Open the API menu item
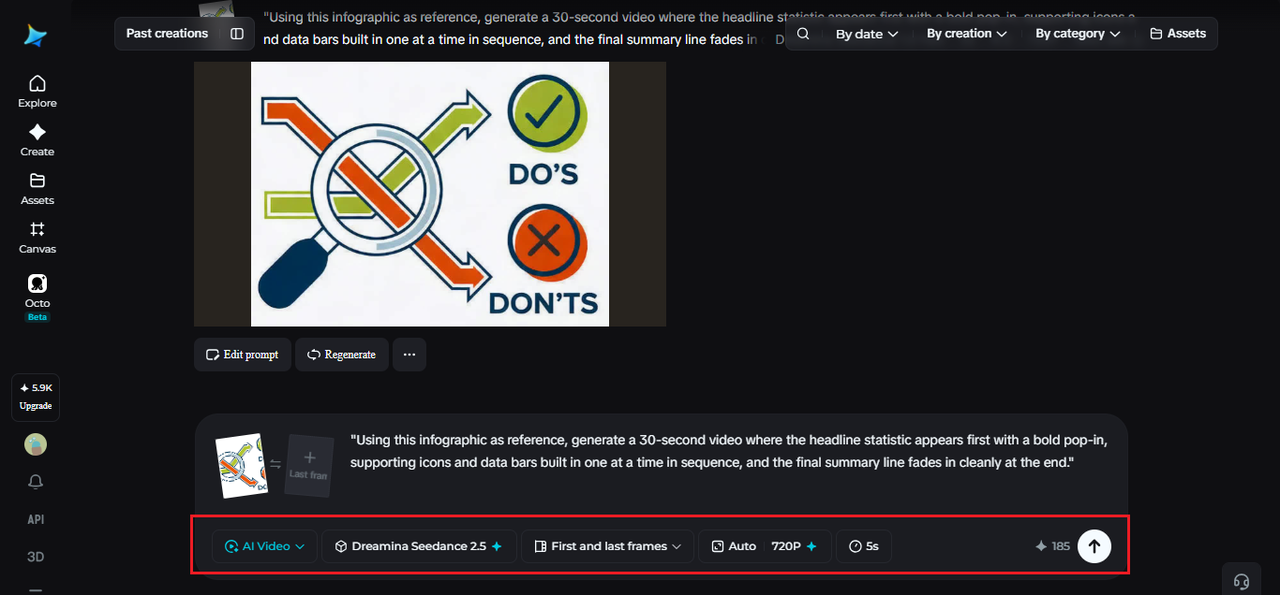Screen dimensions: 1280x595 [36, 519]
